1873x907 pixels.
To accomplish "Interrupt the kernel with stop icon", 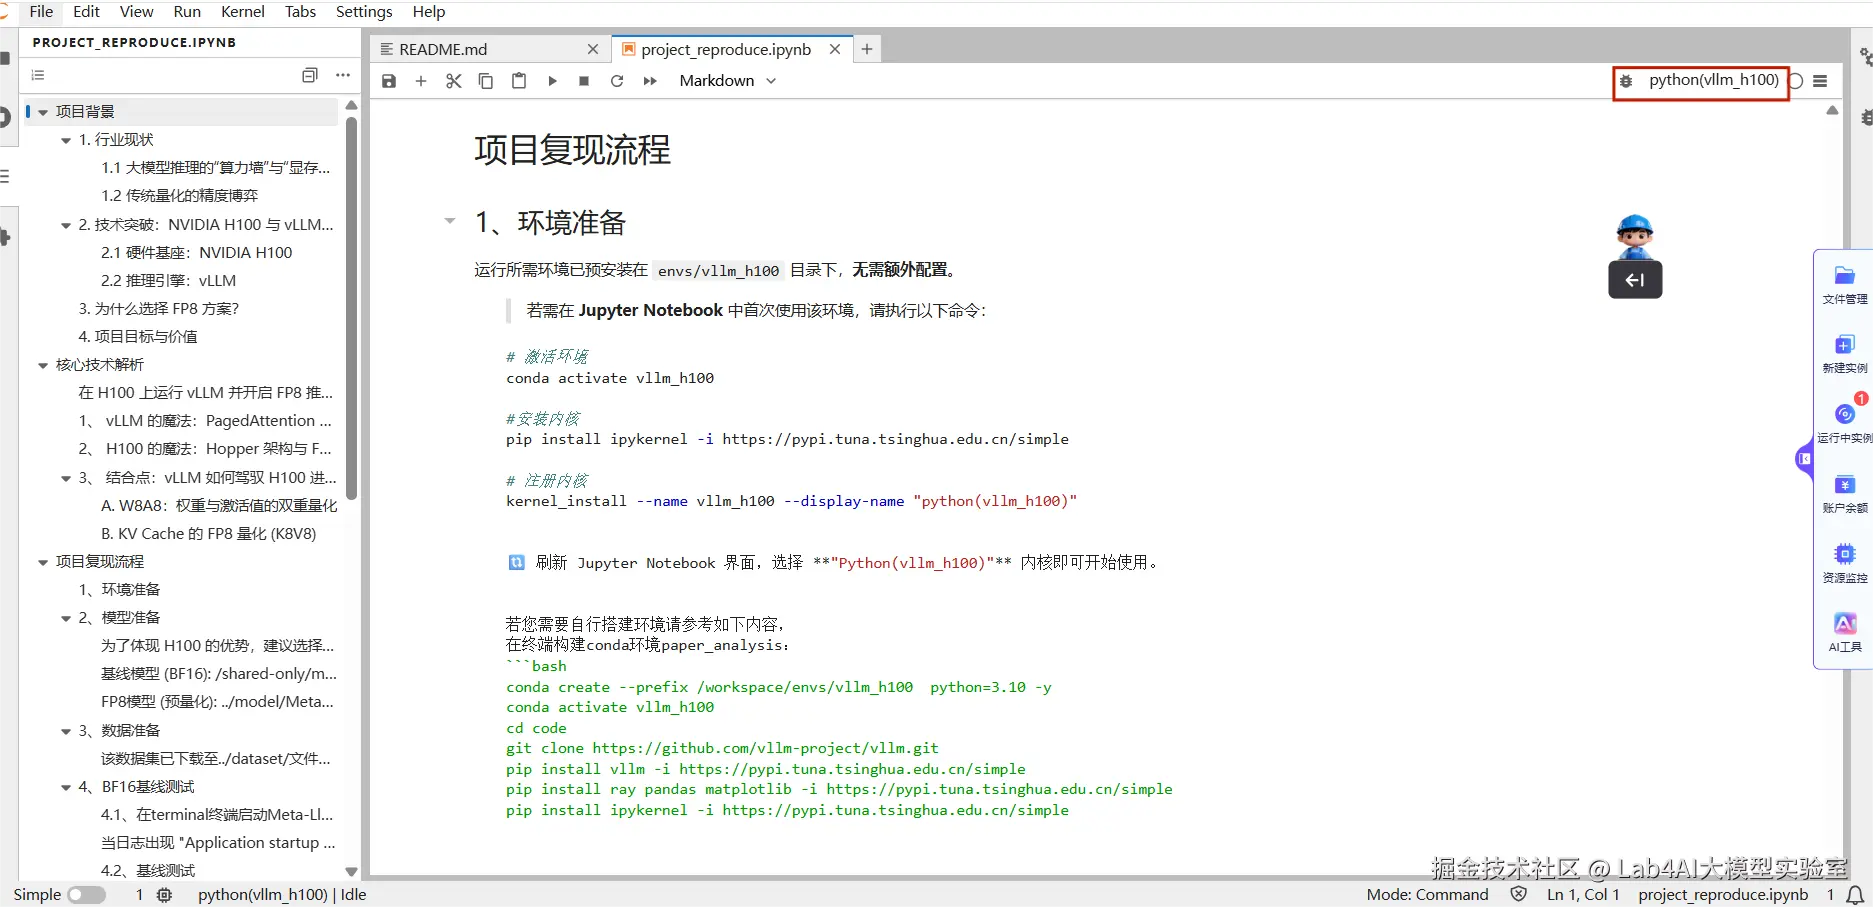I will point(584,81).
